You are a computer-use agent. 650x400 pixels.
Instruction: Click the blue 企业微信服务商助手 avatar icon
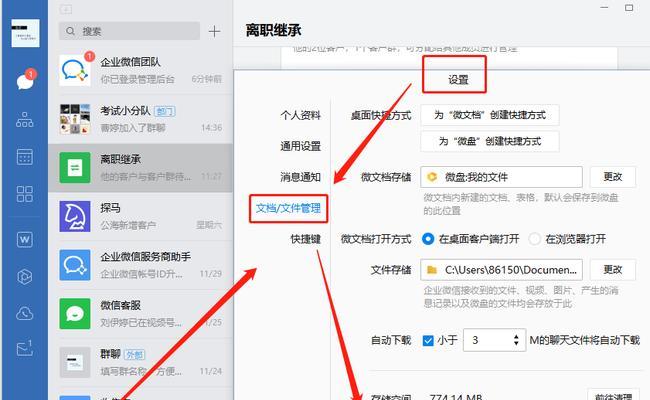pyautogui.click(x=75, y=265)
